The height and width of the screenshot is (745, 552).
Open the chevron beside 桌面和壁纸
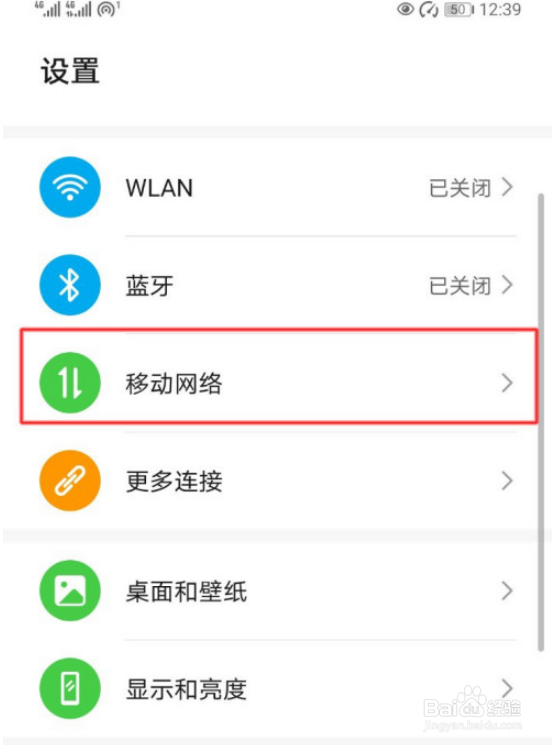coord(507,591)
